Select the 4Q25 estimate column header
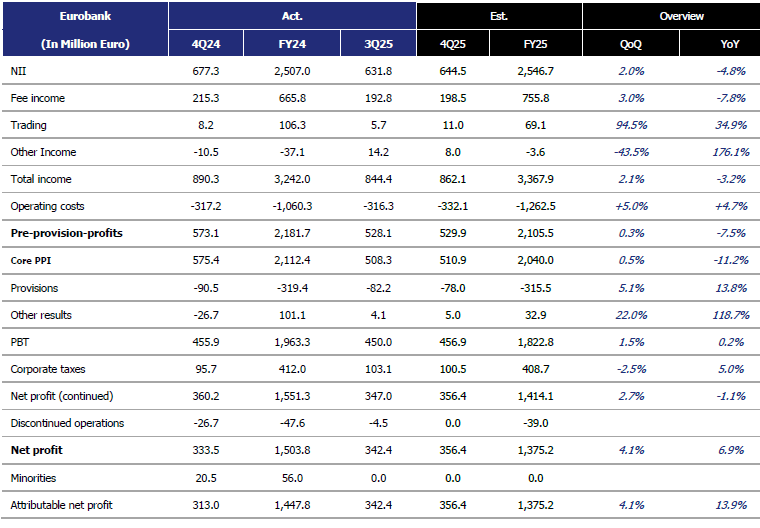This screenshot has height=528, width=760. coord(457,44)
